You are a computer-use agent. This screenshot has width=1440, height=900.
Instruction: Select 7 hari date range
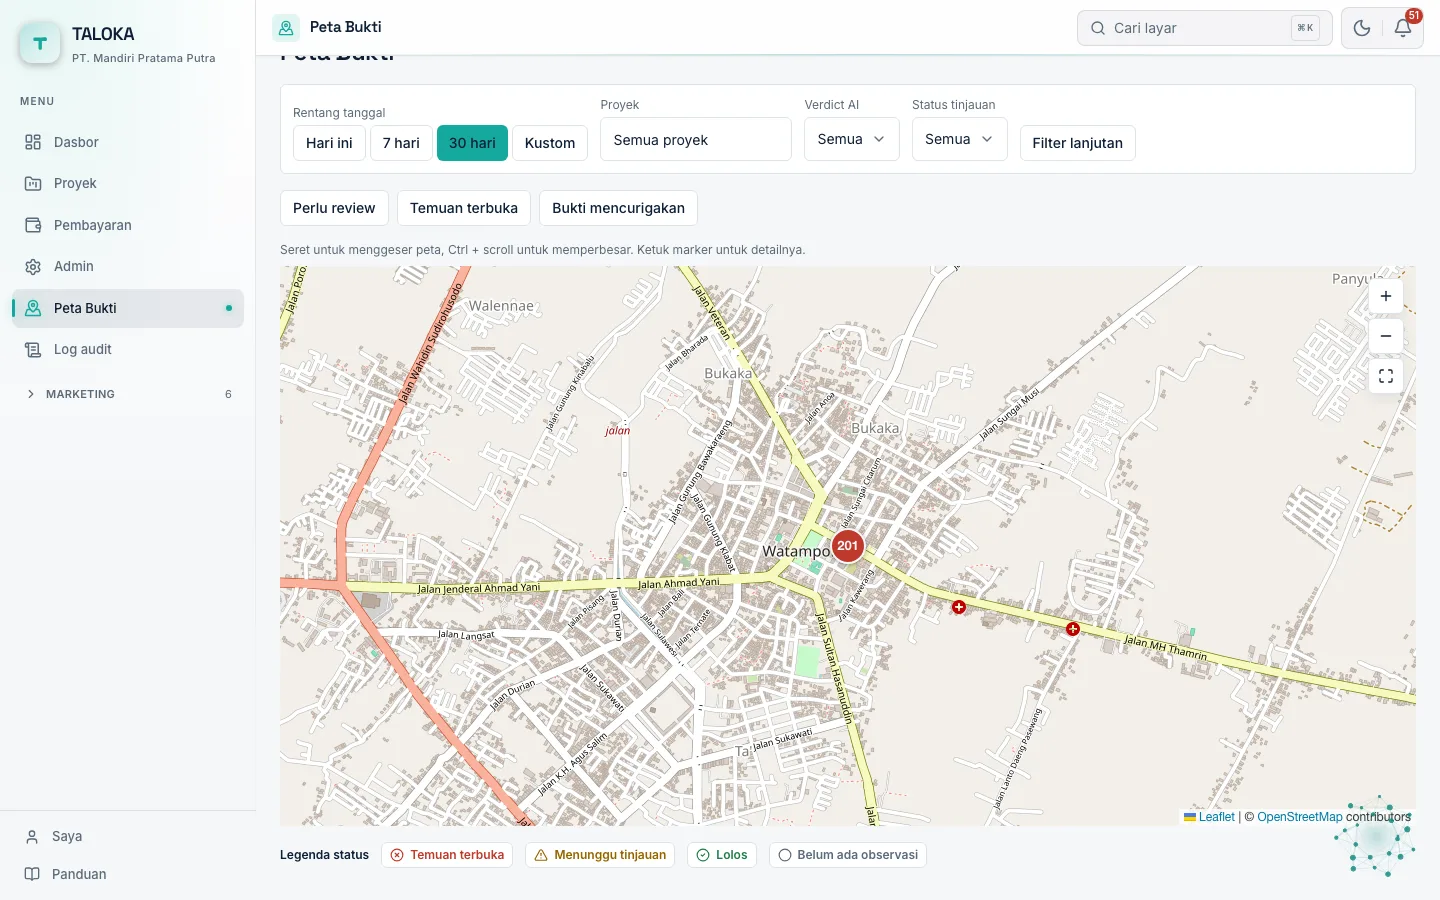click(401, 143)
